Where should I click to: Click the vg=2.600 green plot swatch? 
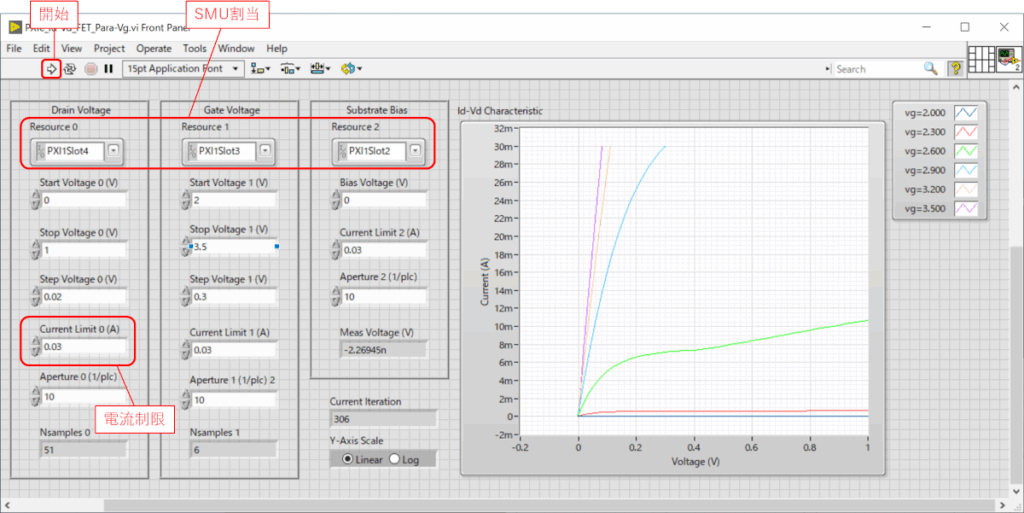(966, 151)
